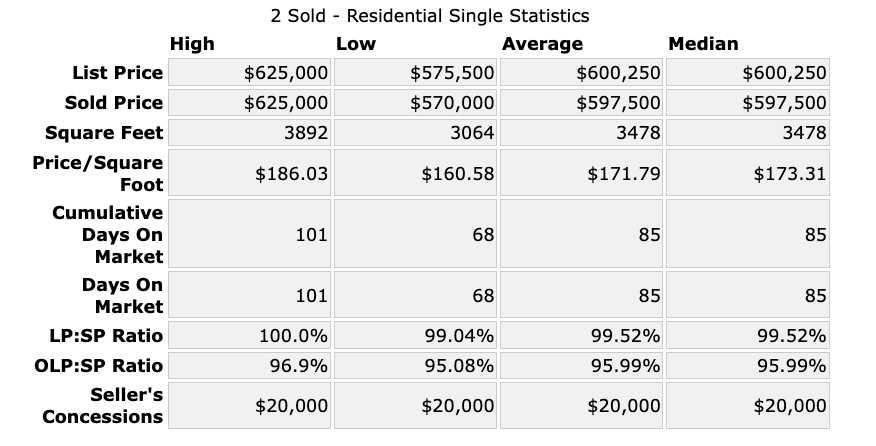Select the High column header
Screen dimensions: 876x446
[x=192, y=44]
